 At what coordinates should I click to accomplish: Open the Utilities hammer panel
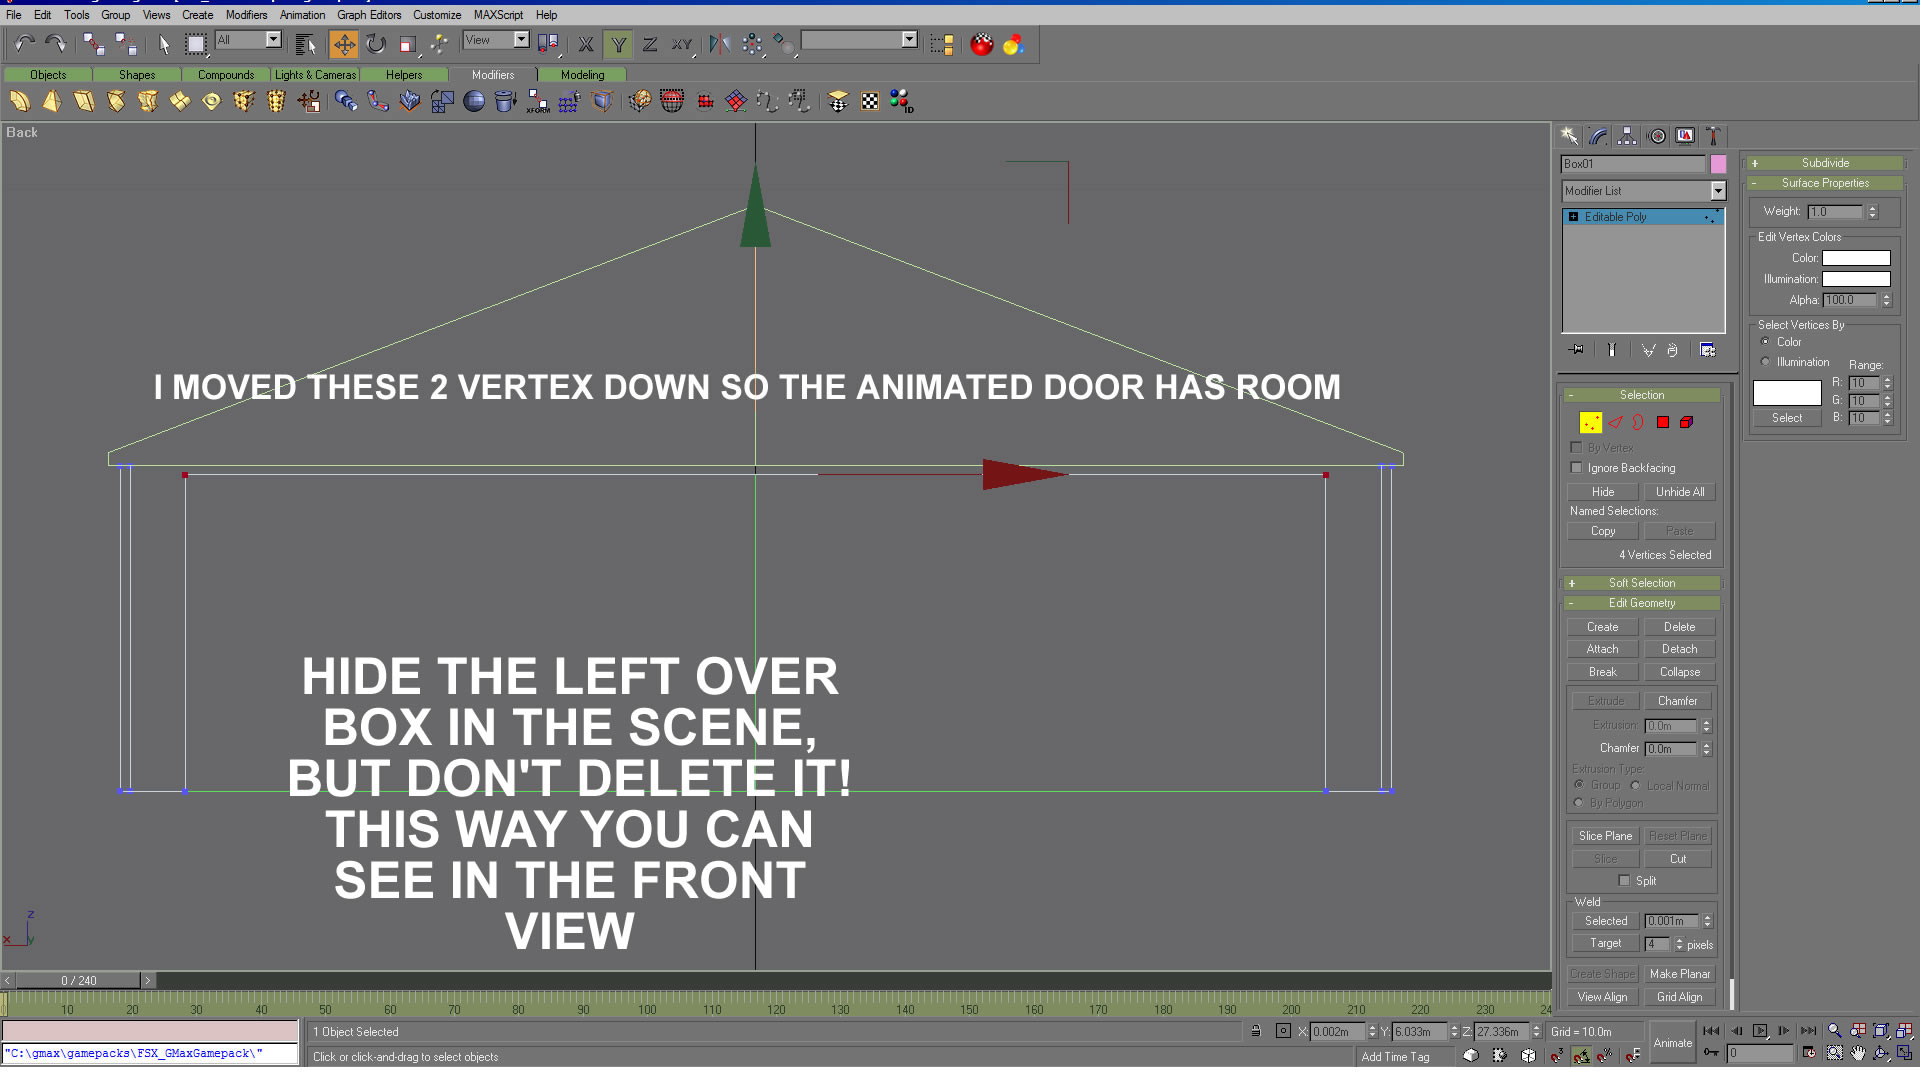[1713, 136]
